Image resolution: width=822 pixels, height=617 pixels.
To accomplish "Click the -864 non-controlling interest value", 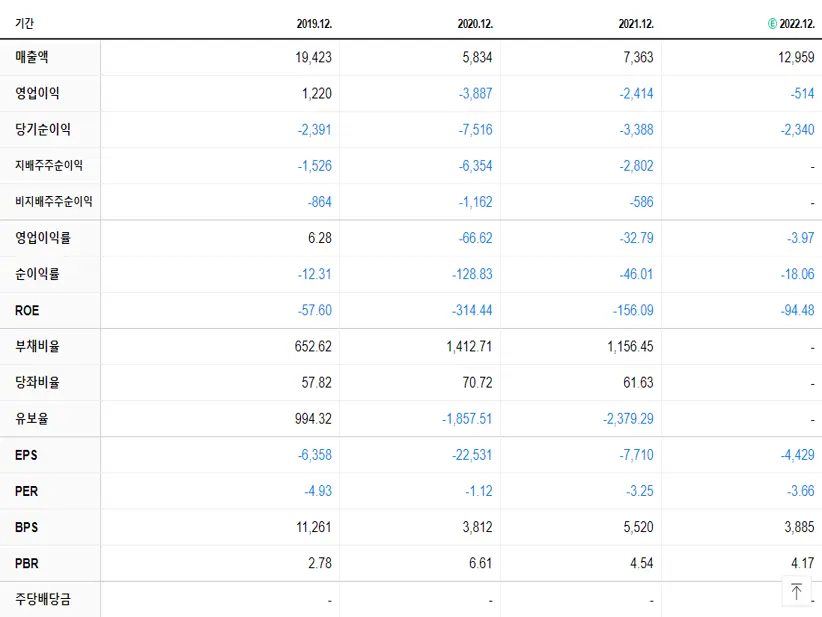I will pos(320,202).
